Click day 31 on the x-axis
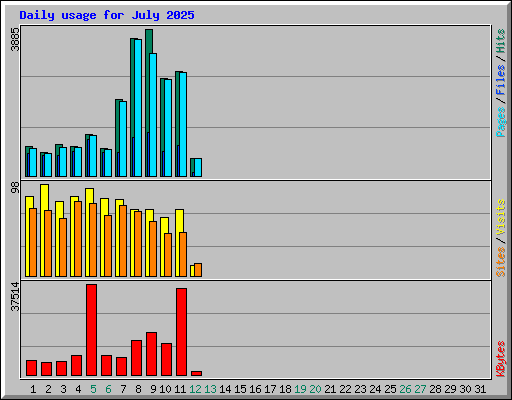Viewport: 512px width, 400px height. (x=480, y=389)
